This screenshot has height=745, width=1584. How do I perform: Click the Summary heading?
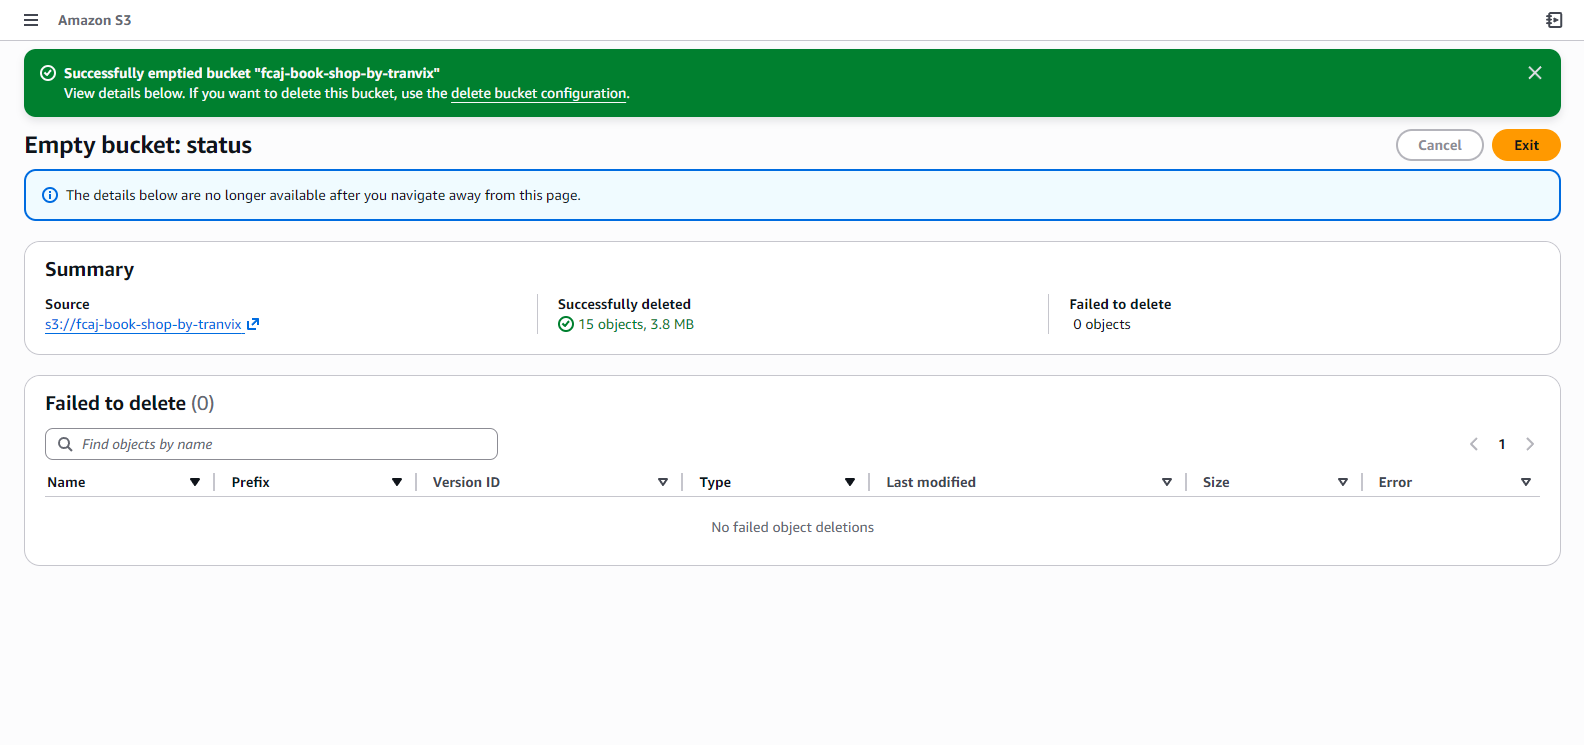click(x=89, y=269)
